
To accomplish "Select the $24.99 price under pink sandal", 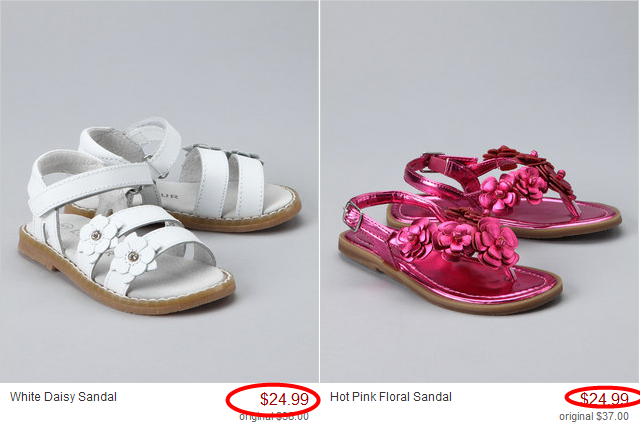I will pyautogui.click(x=604, y=399).
